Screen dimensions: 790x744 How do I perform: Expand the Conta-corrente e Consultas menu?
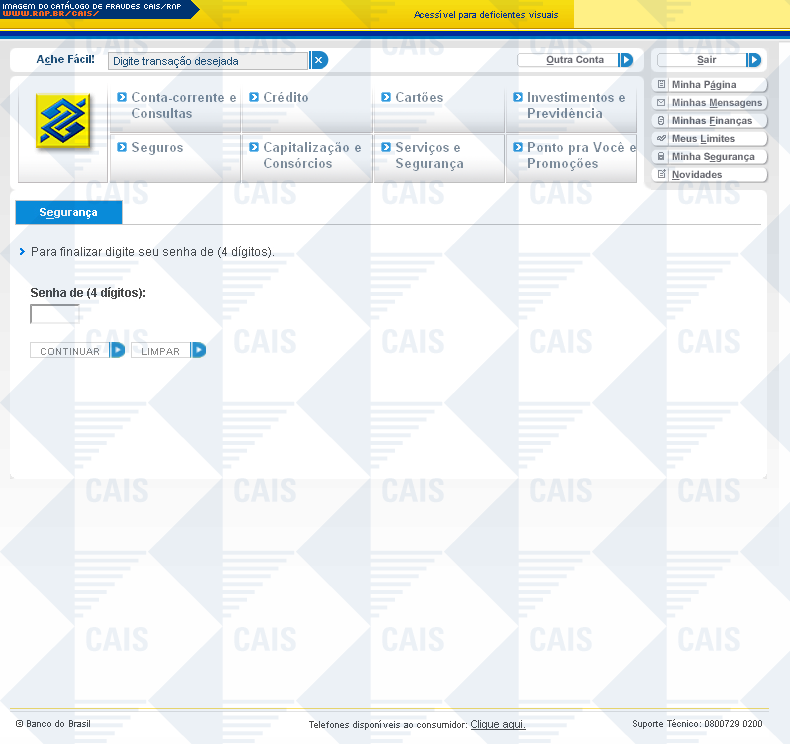[176, 105]
